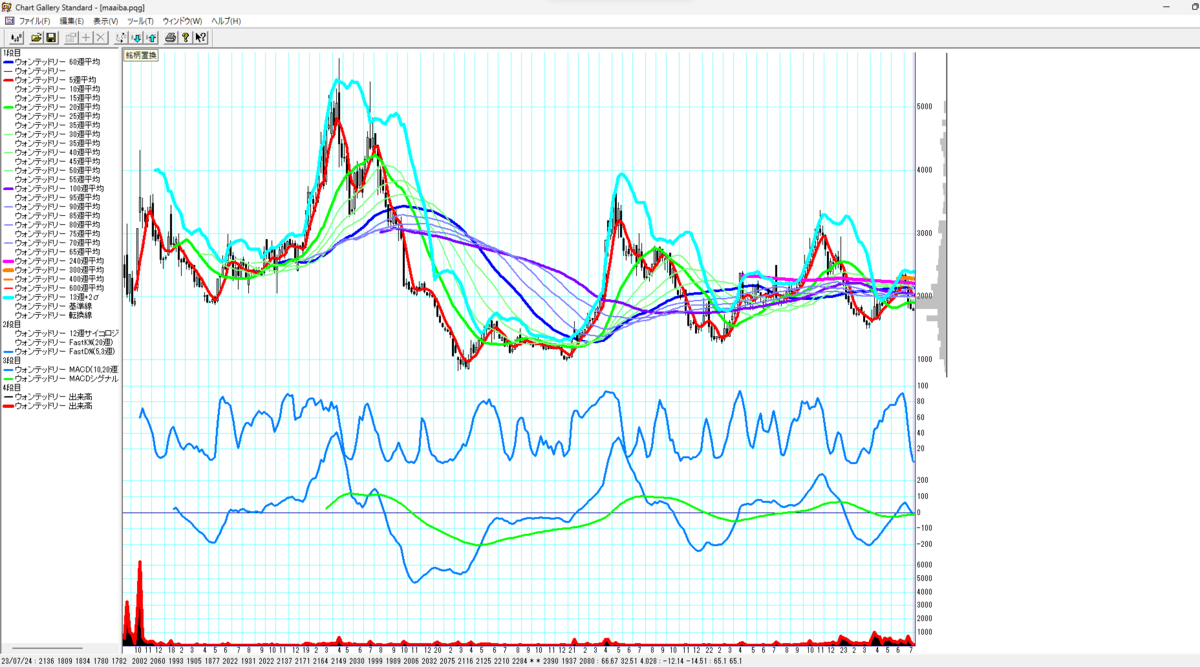This screenshot has height=667, width=1200.
Task: Click the status bar value readout
Action: pos(371,661)
